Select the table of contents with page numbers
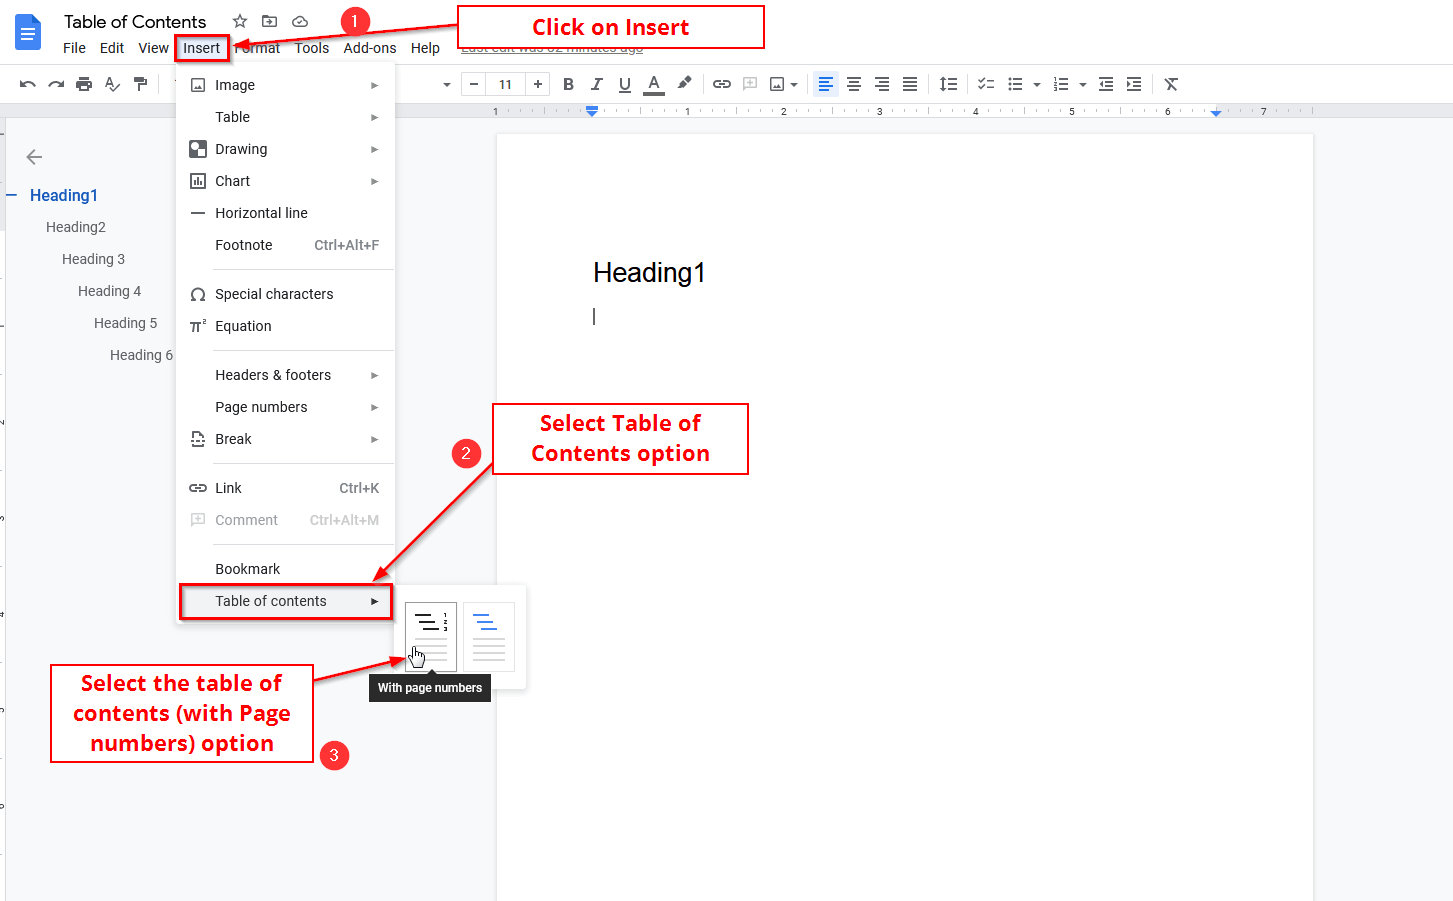The height and width of the screenshot is (901, 1453). pos(429,637)
